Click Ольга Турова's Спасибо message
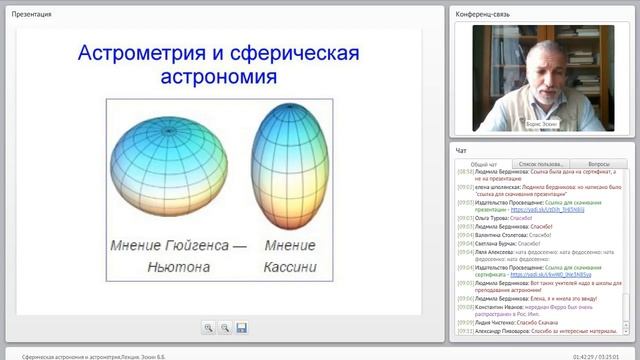640x360 pixels. click(x=495, y=218)
